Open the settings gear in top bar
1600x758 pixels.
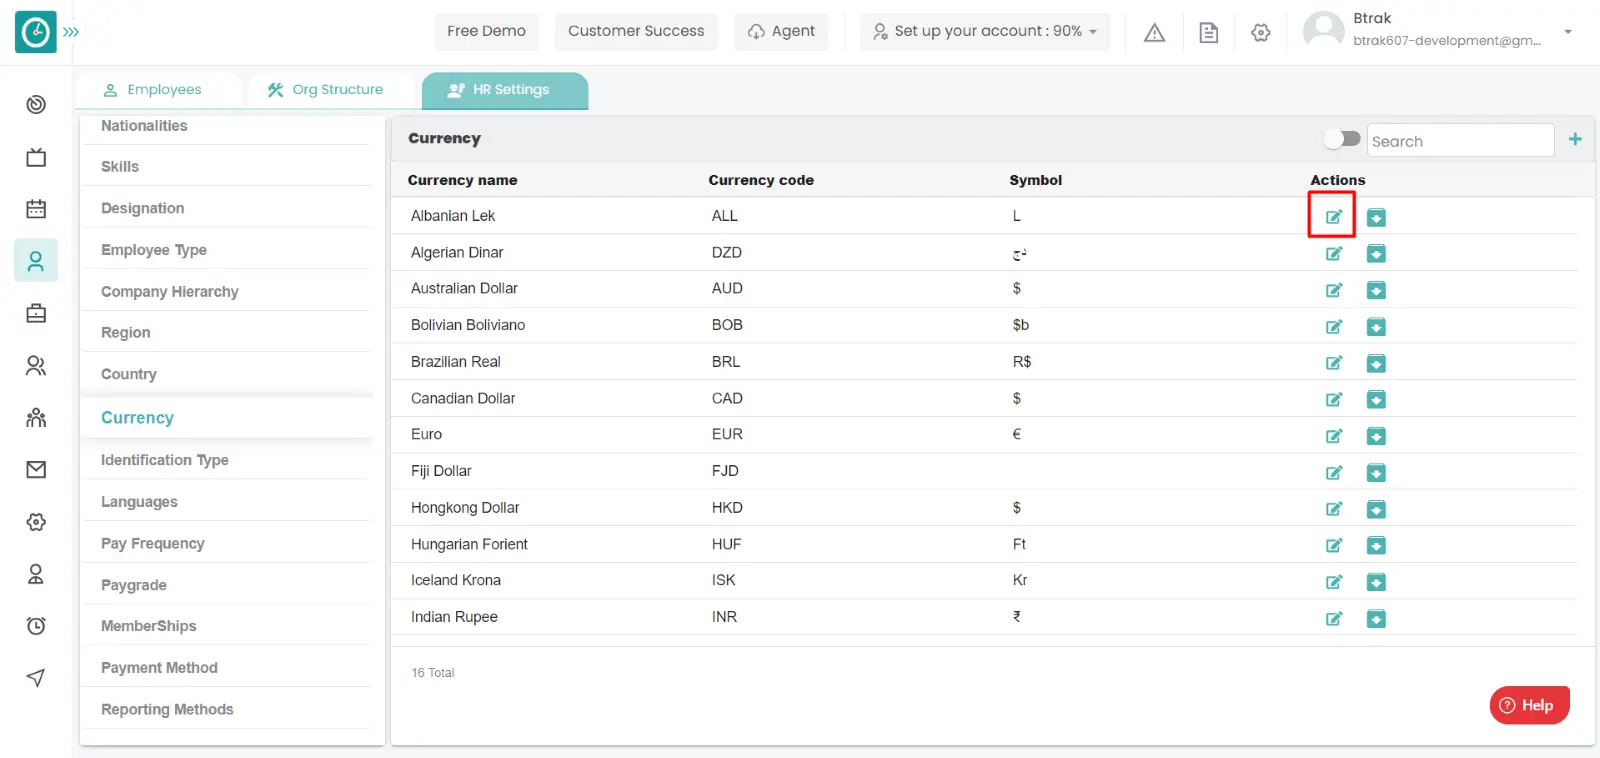[x=1261, y=32]
